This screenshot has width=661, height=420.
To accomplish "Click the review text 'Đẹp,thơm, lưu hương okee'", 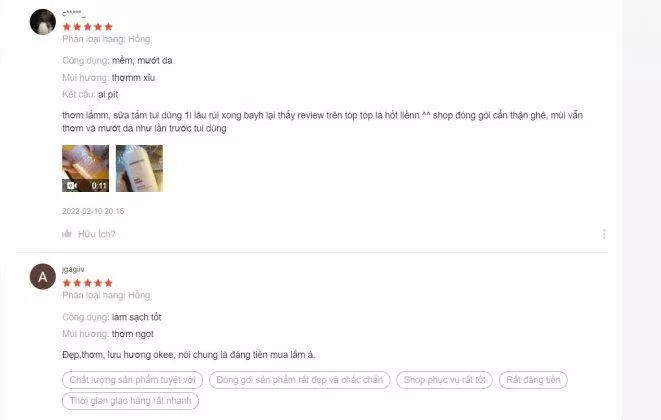I will pyautogui.click(x=118, y=355).
